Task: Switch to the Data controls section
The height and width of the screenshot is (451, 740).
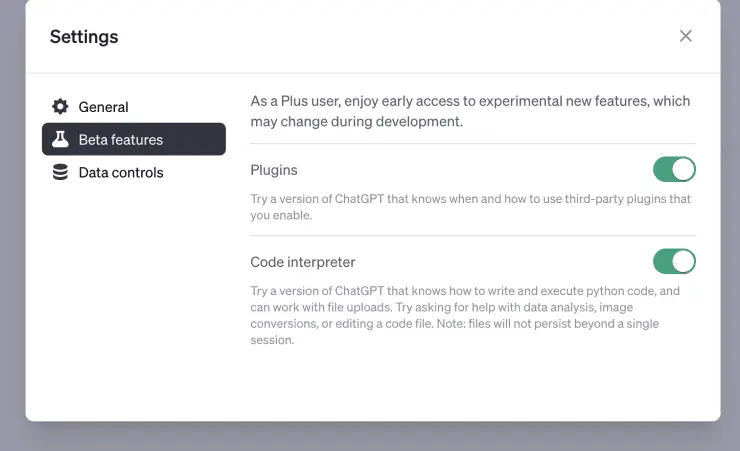Action: click(120, 173)
